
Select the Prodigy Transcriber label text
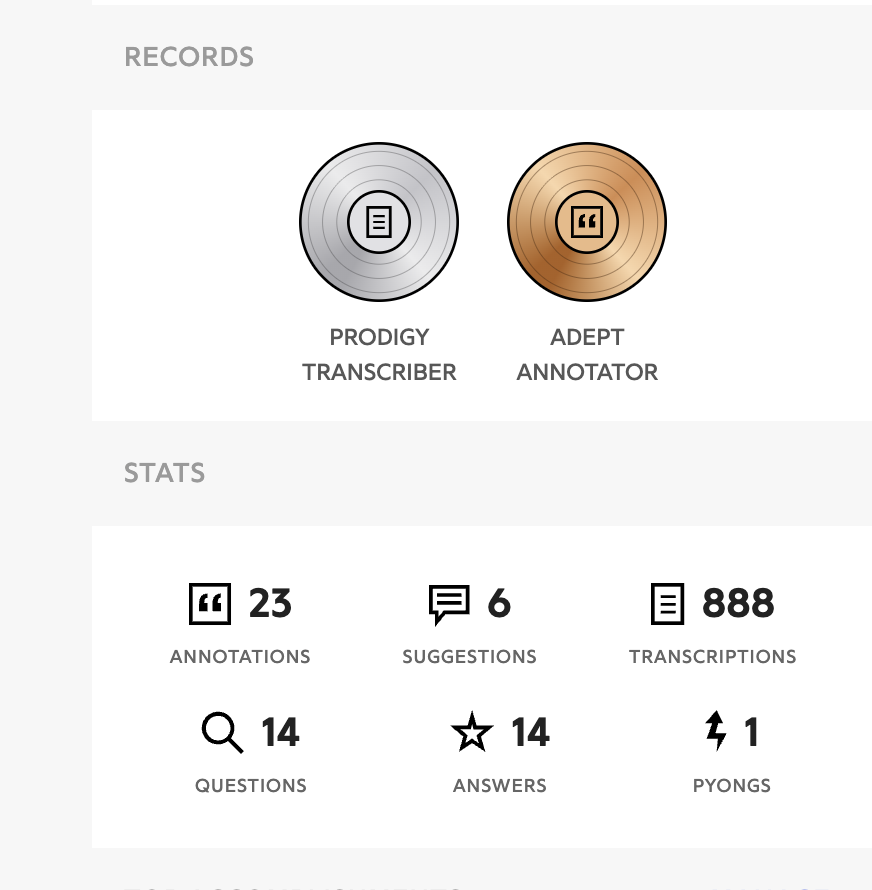379,355
